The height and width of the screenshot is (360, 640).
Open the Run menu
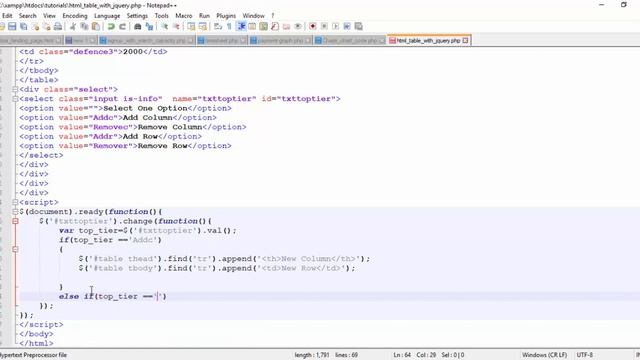click(x=204, y=16)
